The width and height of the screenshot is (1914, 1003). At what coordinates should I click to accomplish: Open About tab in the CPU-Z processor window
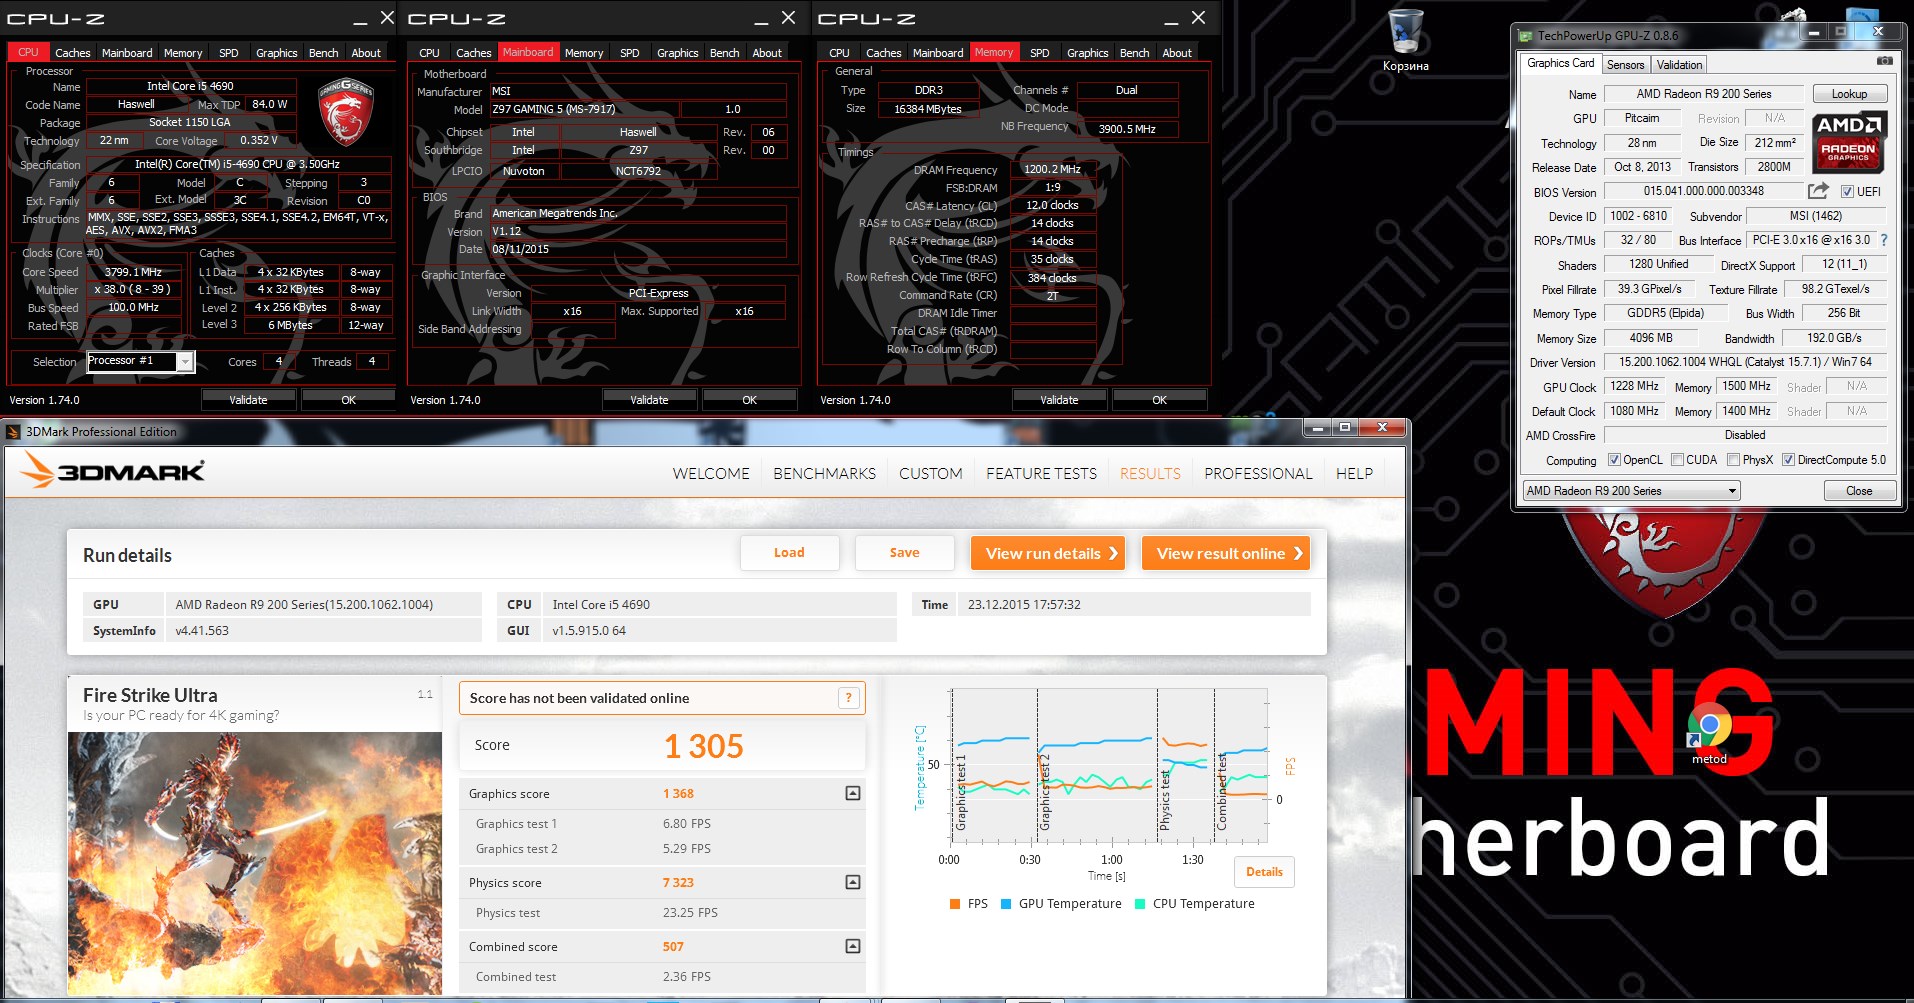pos(366,53)
